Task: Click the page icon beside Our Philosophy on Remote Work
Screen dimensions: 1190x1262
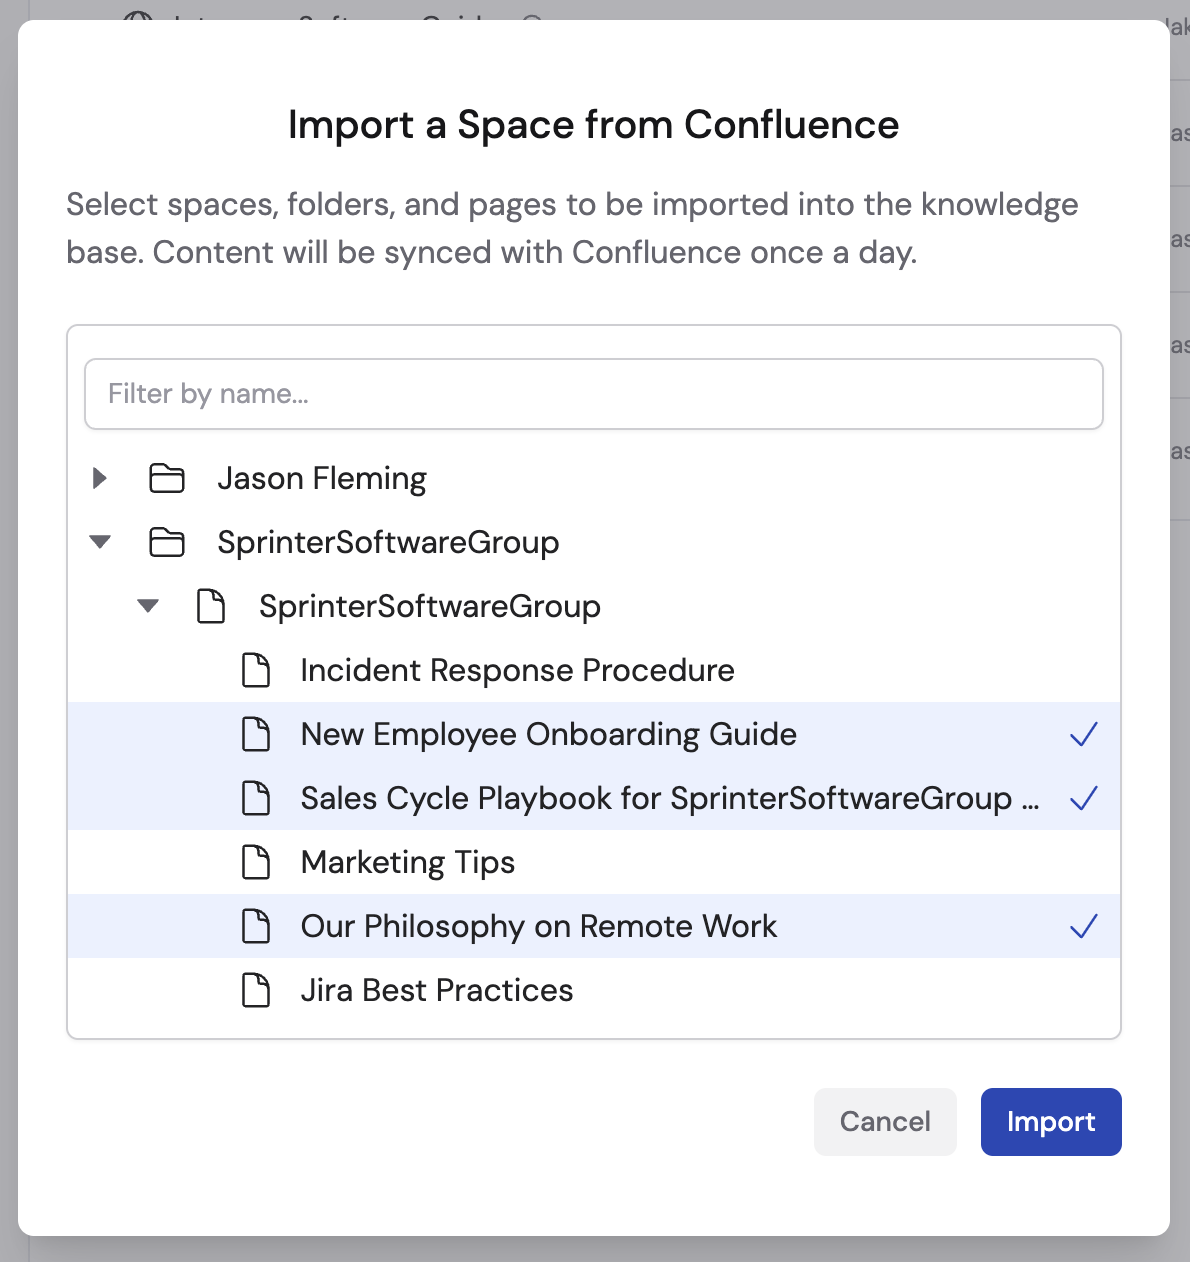Action: (x=256, y=926)
